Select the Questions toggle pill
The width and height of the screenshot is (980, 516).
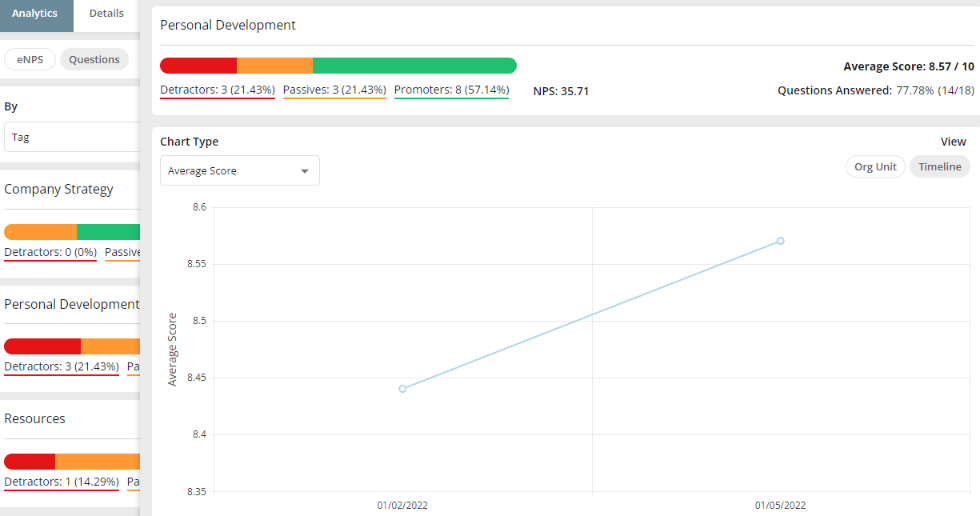pos(94,60)
